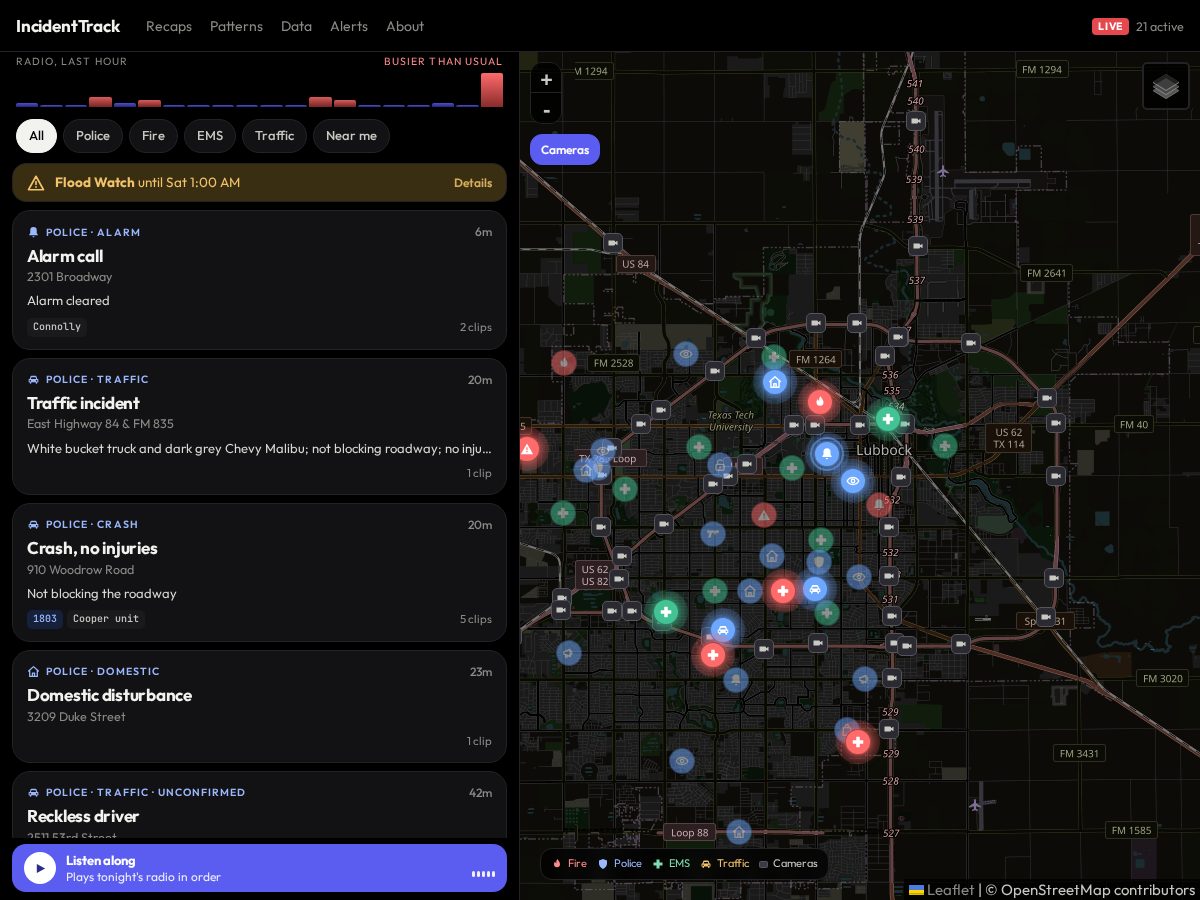The height and width of the screenshot is (900, 1200).
Task: Click the Flood Watch warning triangle icon
Action: tap(36, 183)
